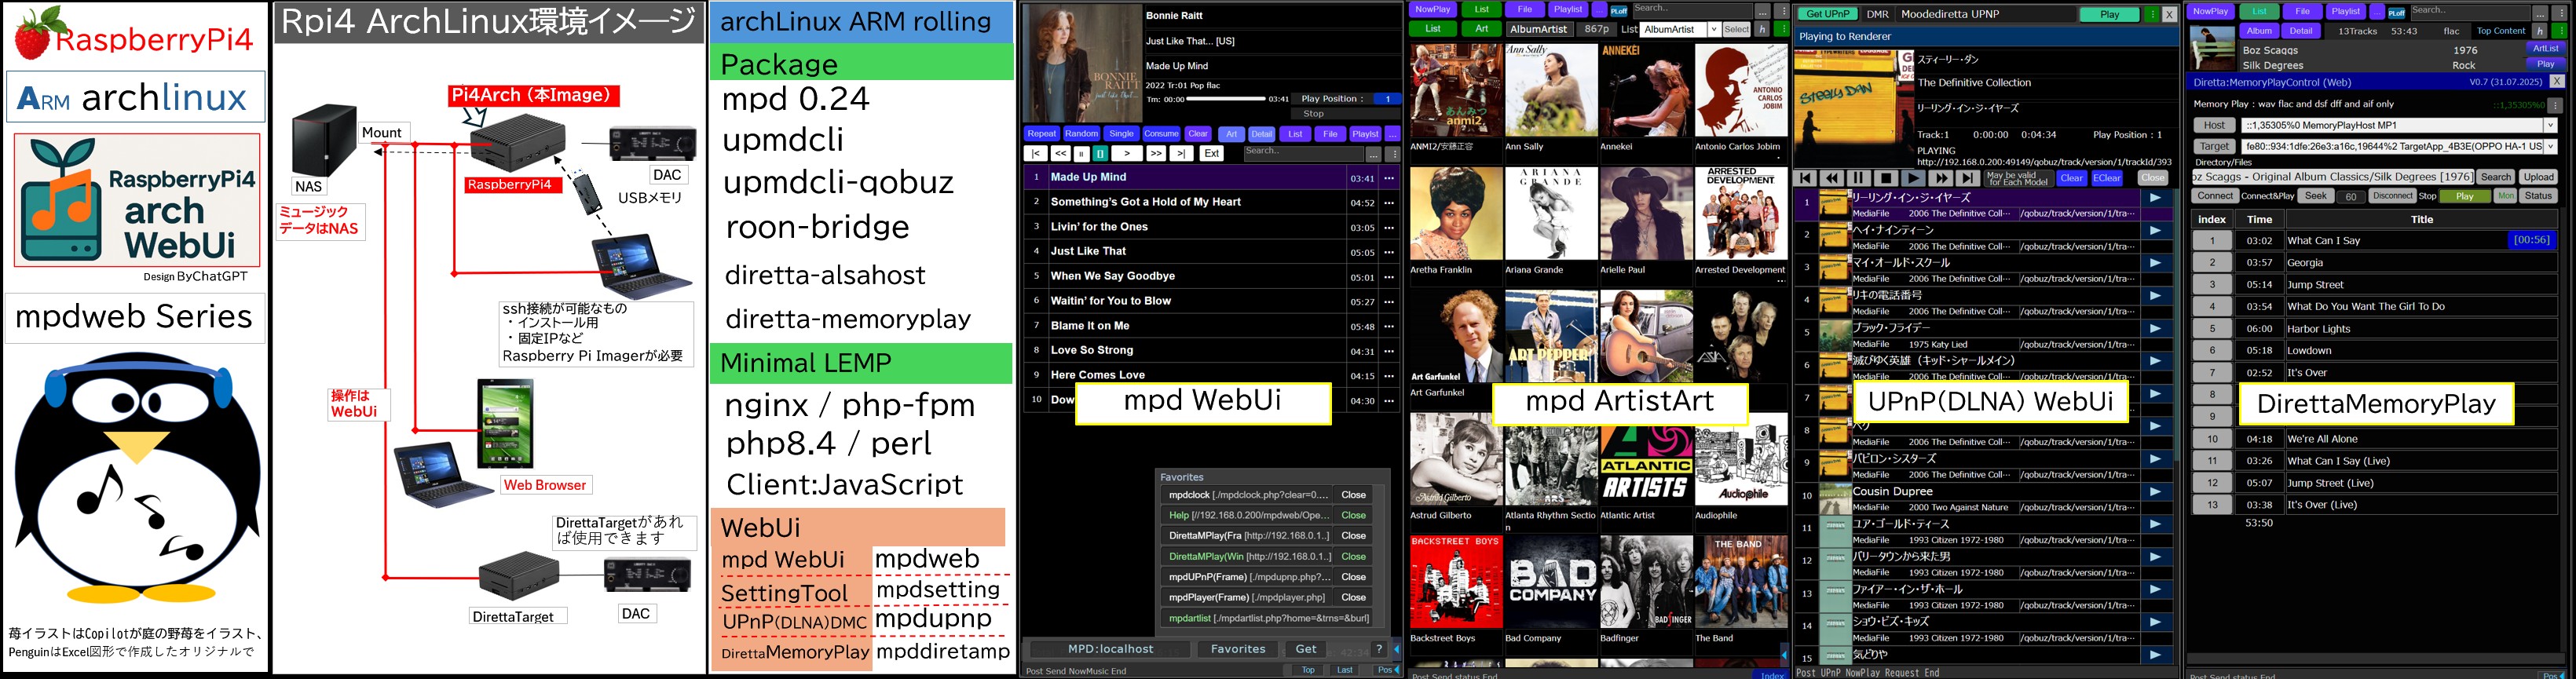2576x679 pixels.
Task: Click Upload in MemoryPlayControl dialog
Action: point(2539,177)
